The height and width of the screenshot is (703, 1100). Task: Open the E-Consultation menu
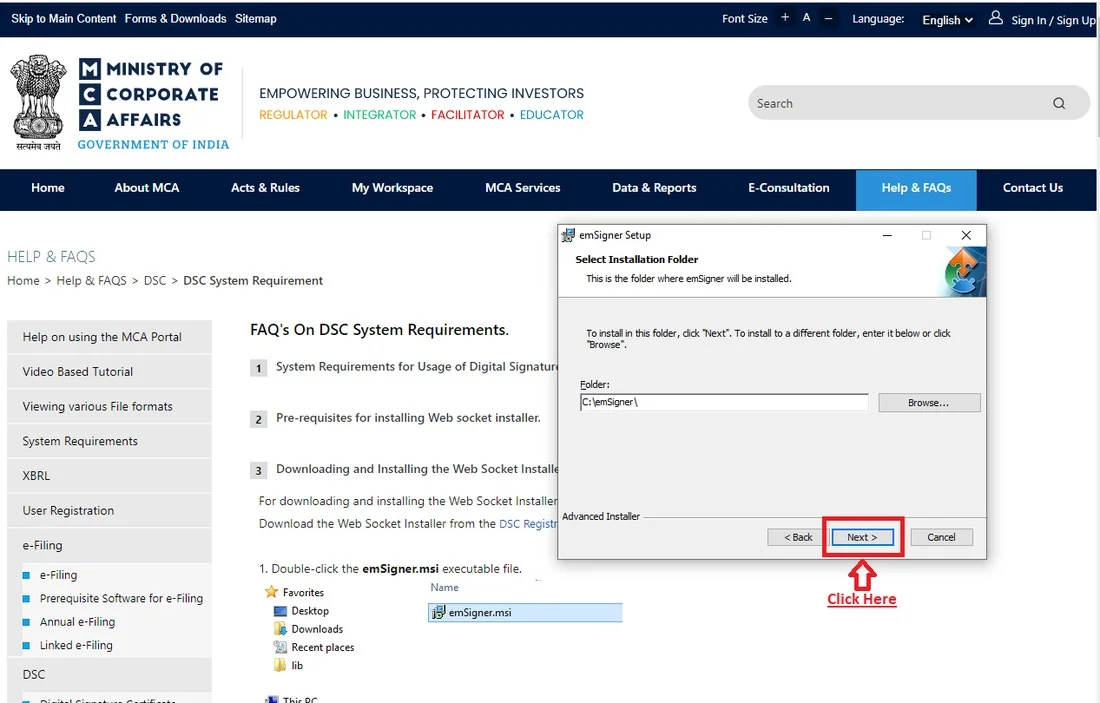tap(789, 188)
